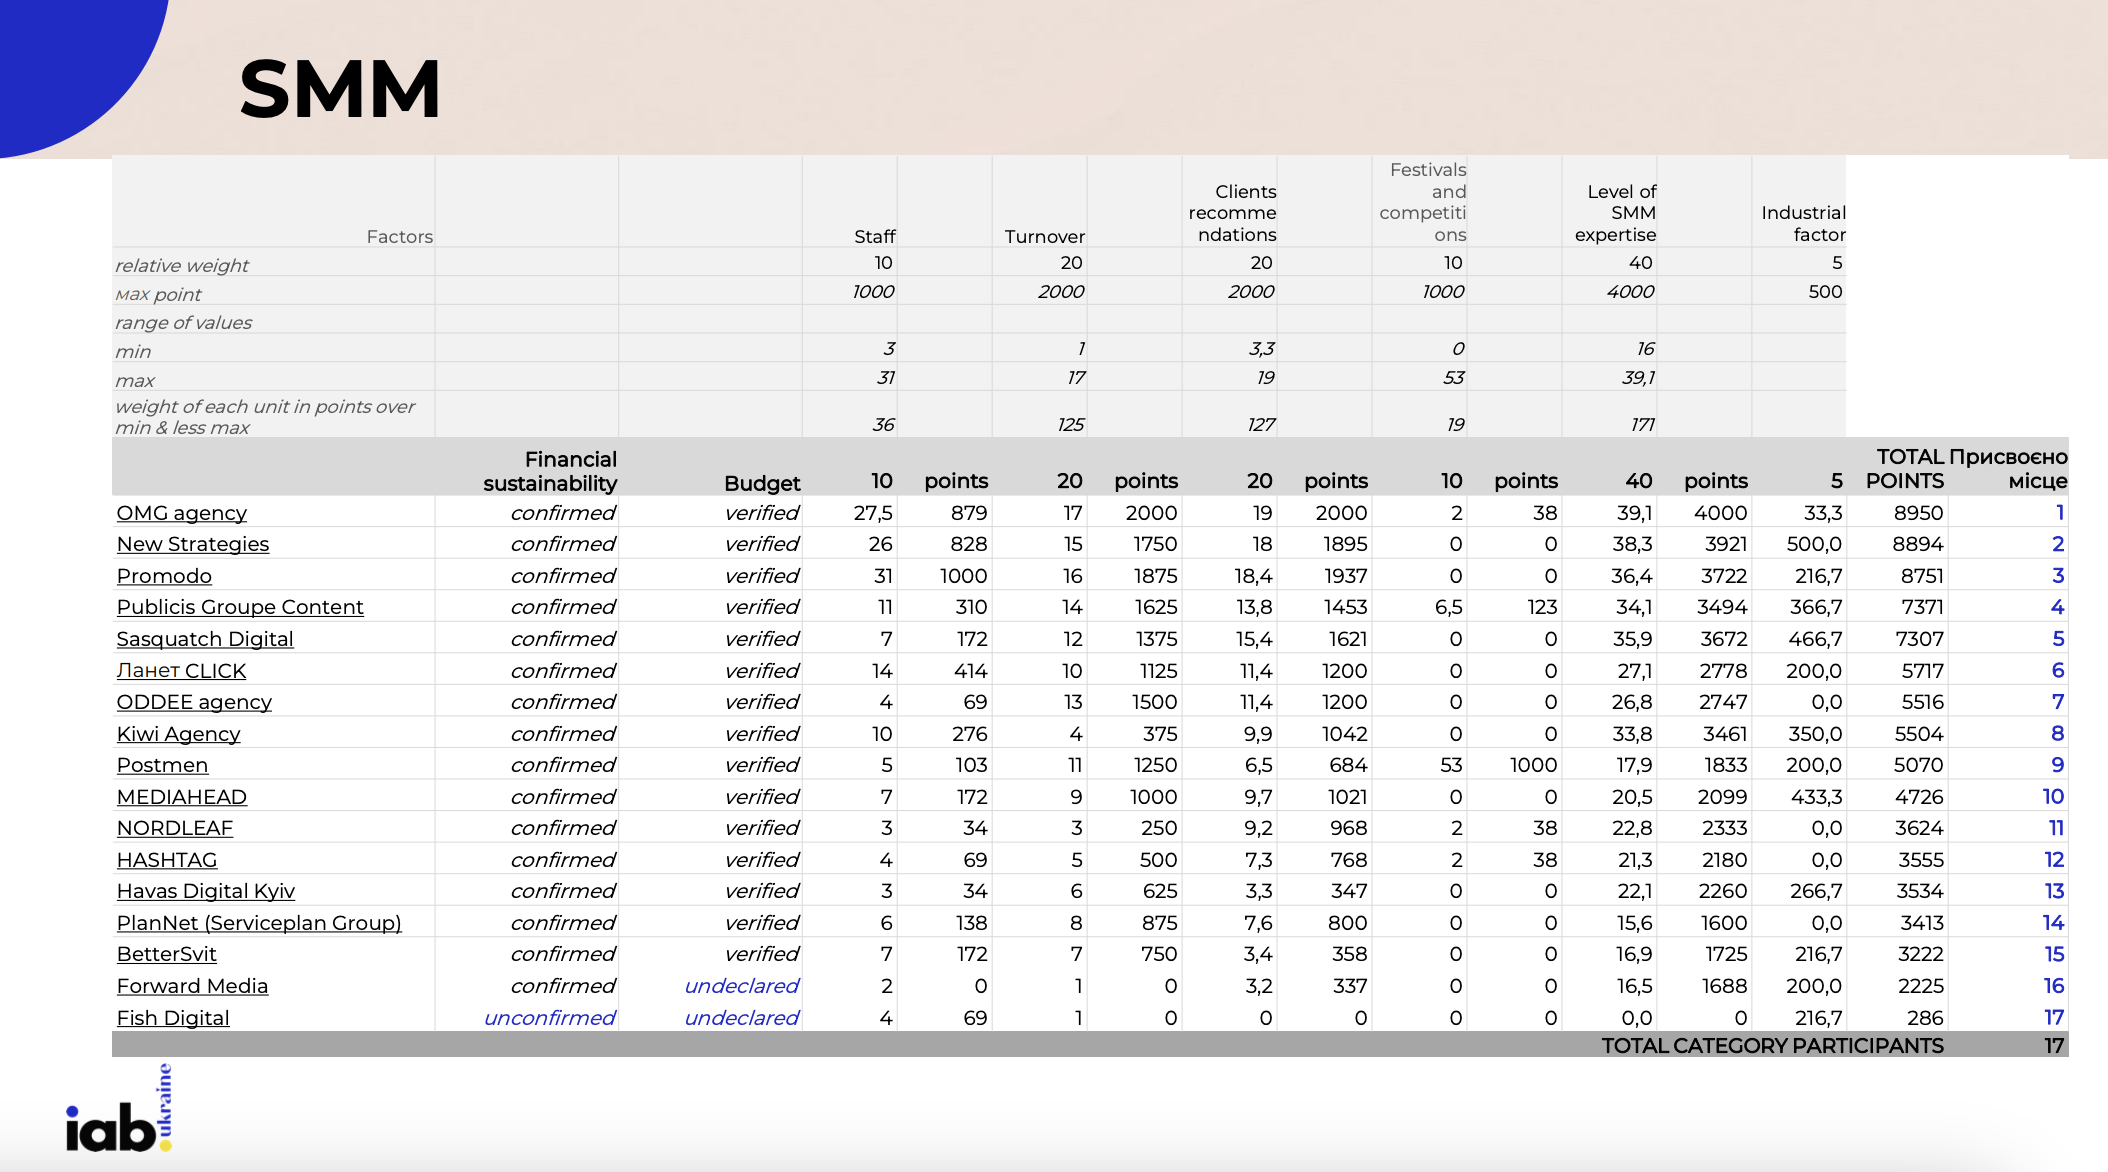Image resolution: width=2108 pixels, height=1172 pixels.
Task: Select New Strategies industrial factor 500,0
Action: pyautogui.click(x=1814, y=544)
